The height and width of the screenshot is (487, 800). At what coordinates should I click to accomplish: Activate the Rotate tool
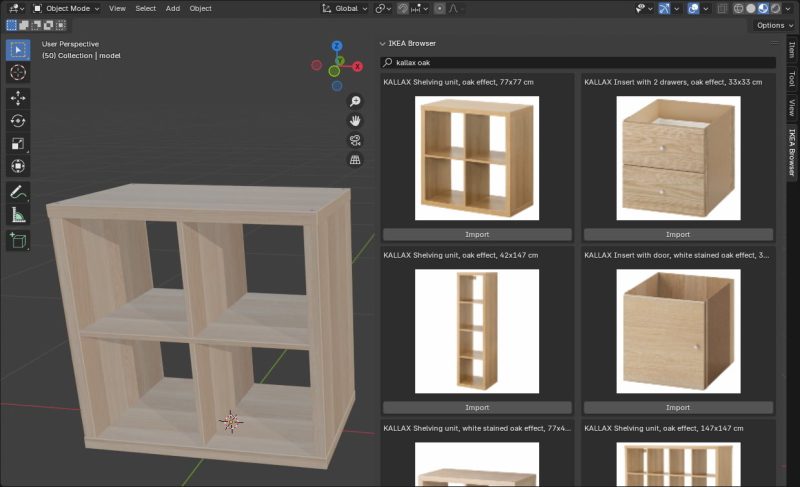[x=18, y=121]
